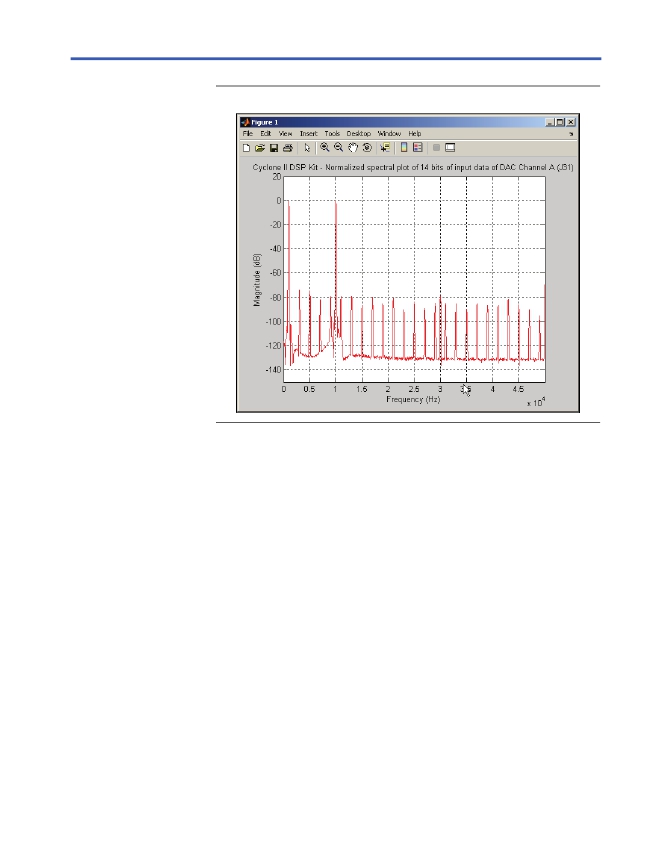This screenshot has height=864, width=672.
Task: Toggle the Data Cursor tool
Action: coord(385,147)
